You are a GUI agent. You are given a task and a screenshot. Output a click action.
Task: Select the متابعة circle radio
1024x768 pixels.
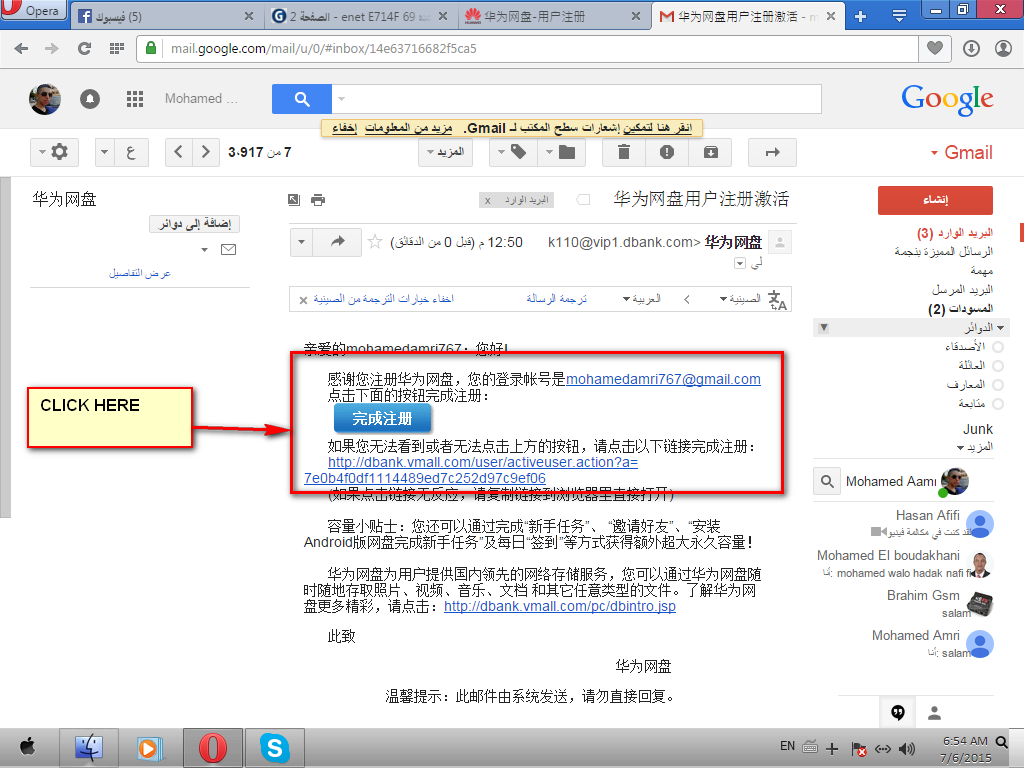997,404
